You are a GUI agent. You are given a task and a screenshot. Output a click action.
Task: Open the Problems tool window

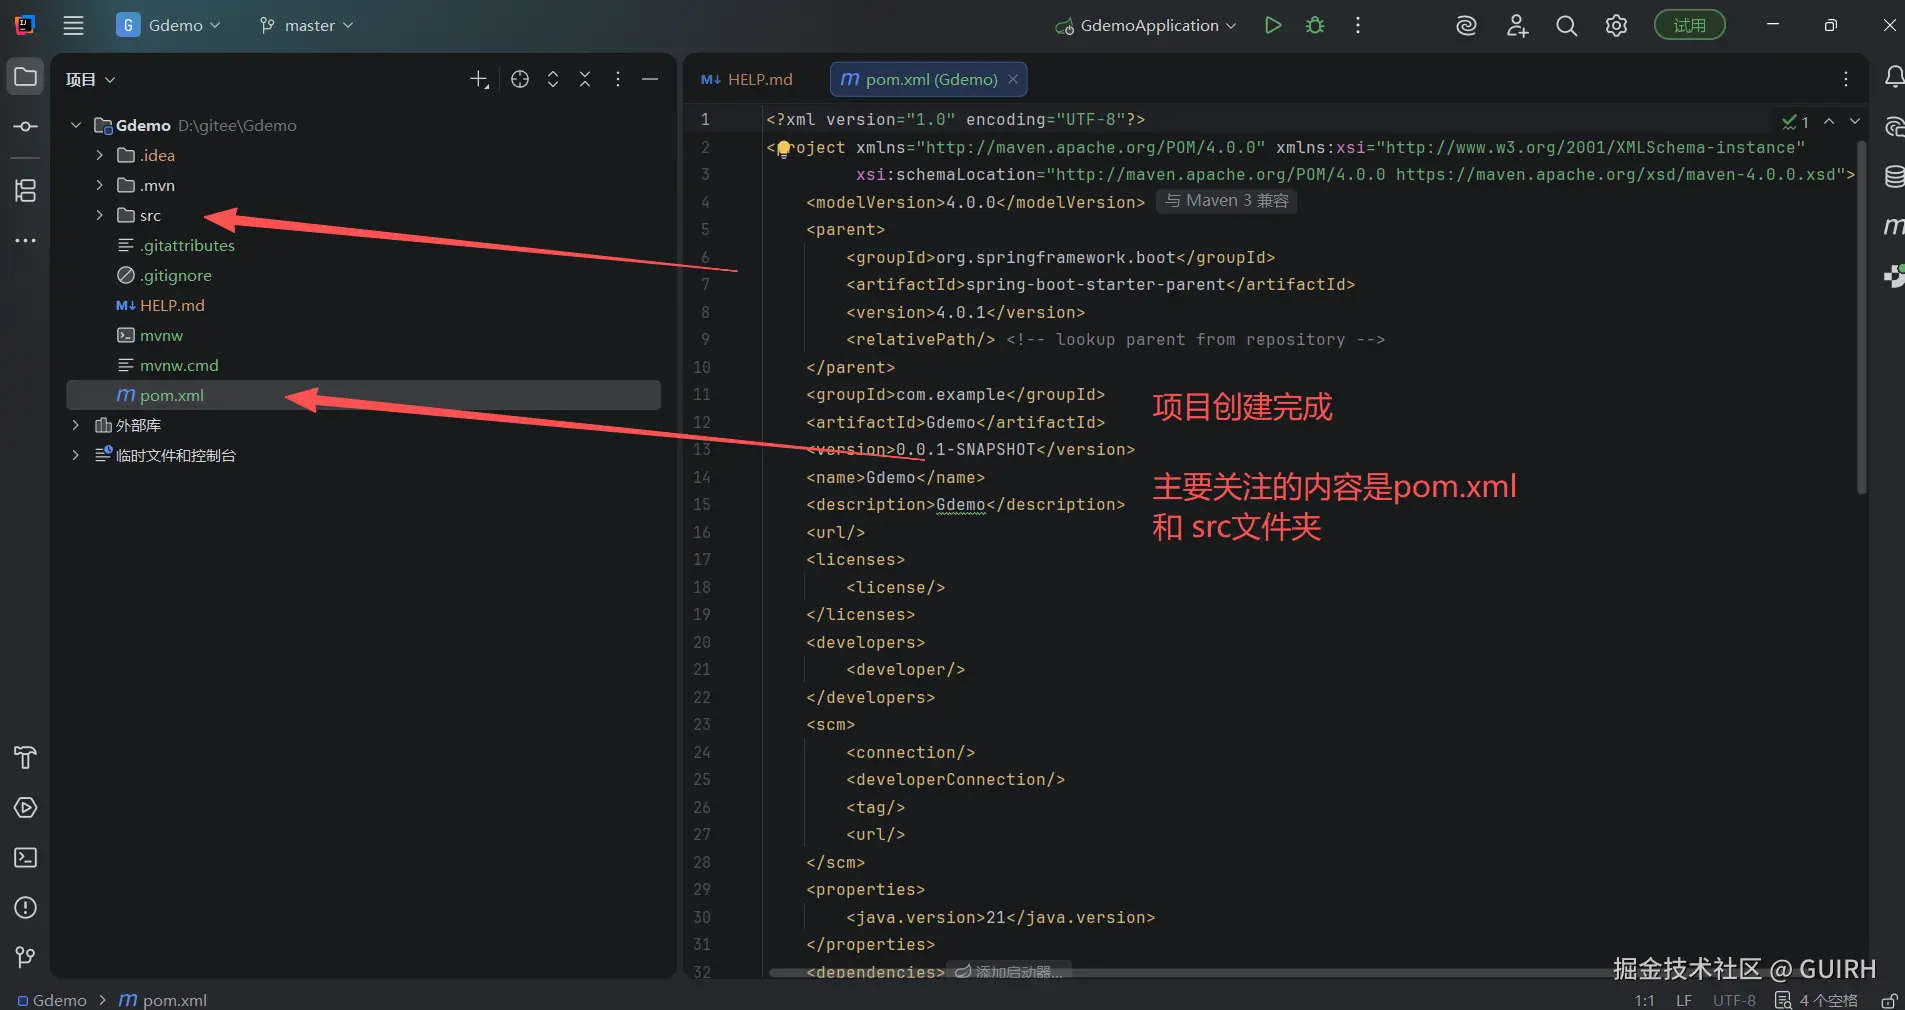click(25, 908)
